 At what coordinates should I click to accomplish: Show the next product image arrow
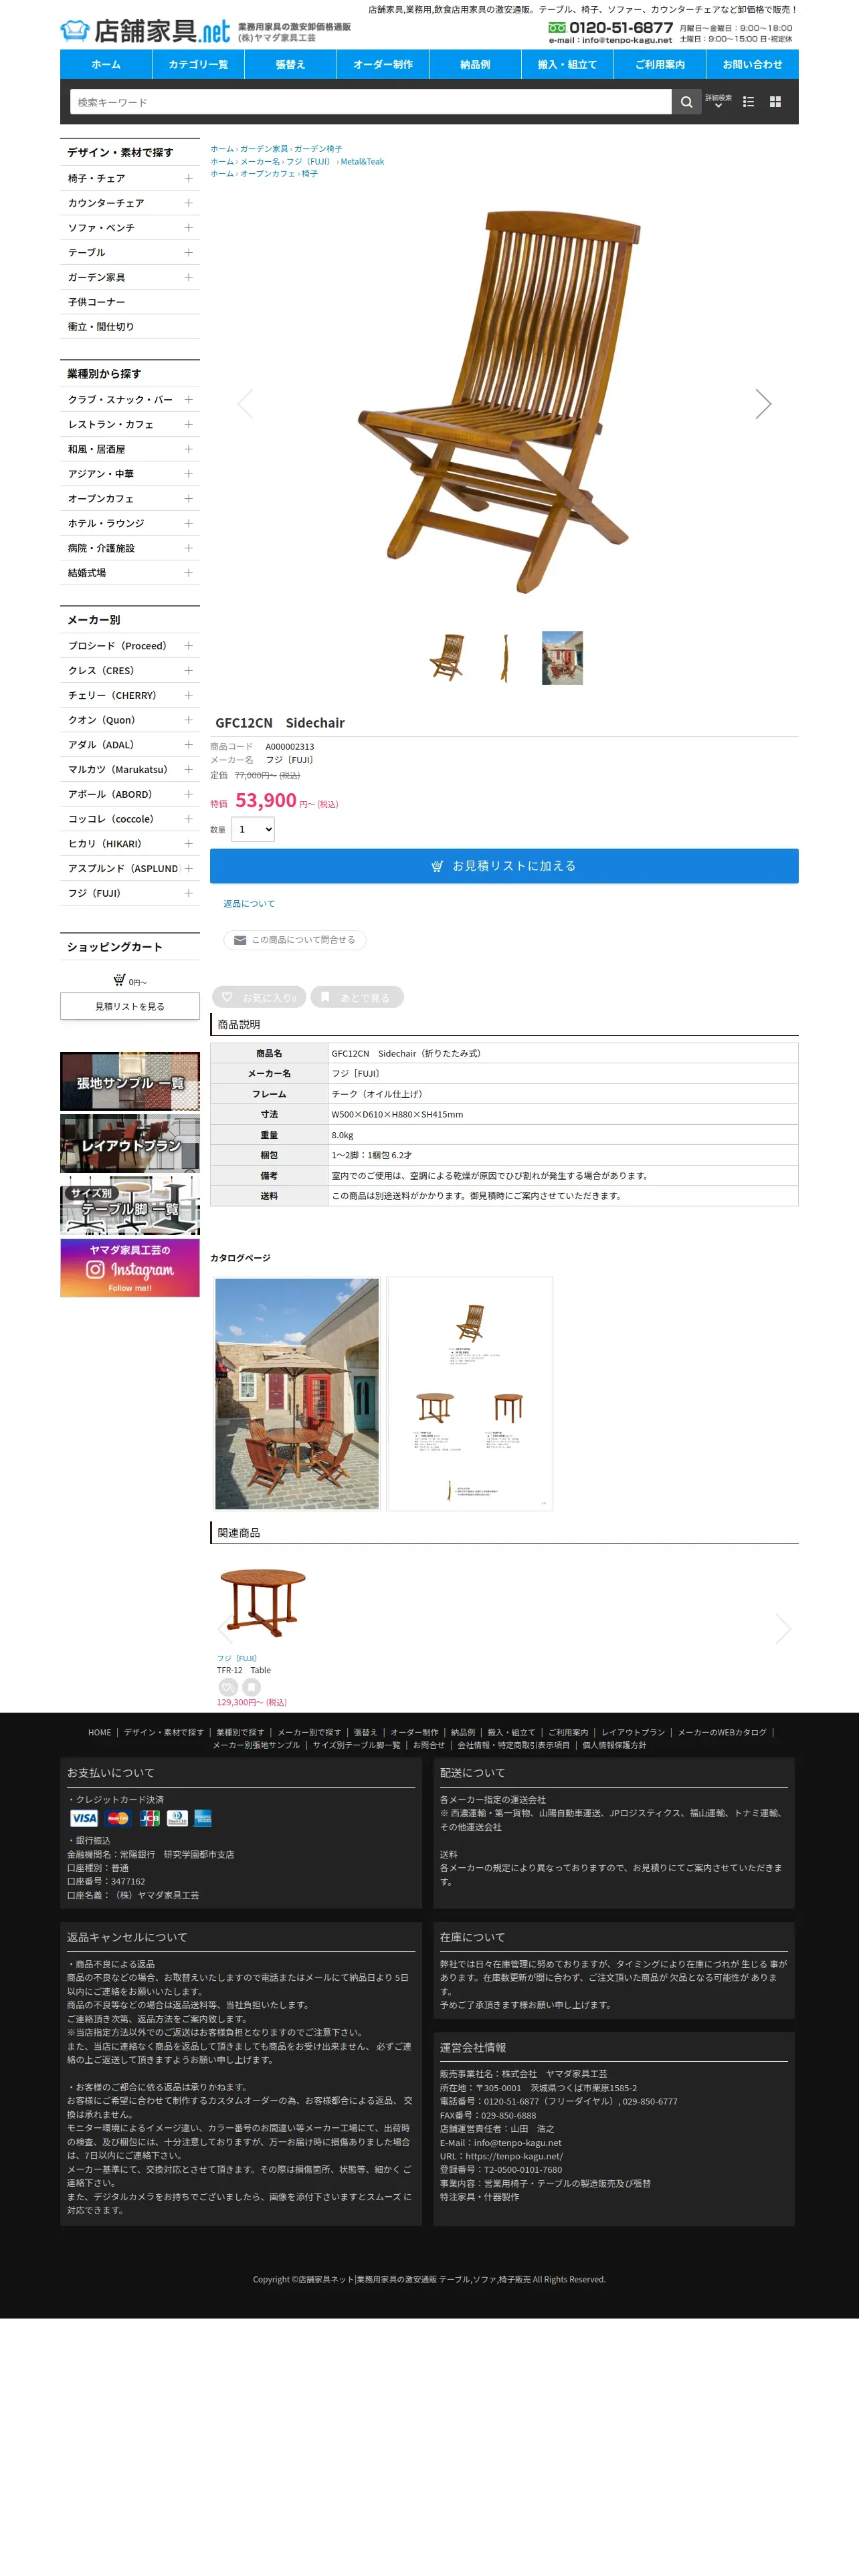[763, 404]
